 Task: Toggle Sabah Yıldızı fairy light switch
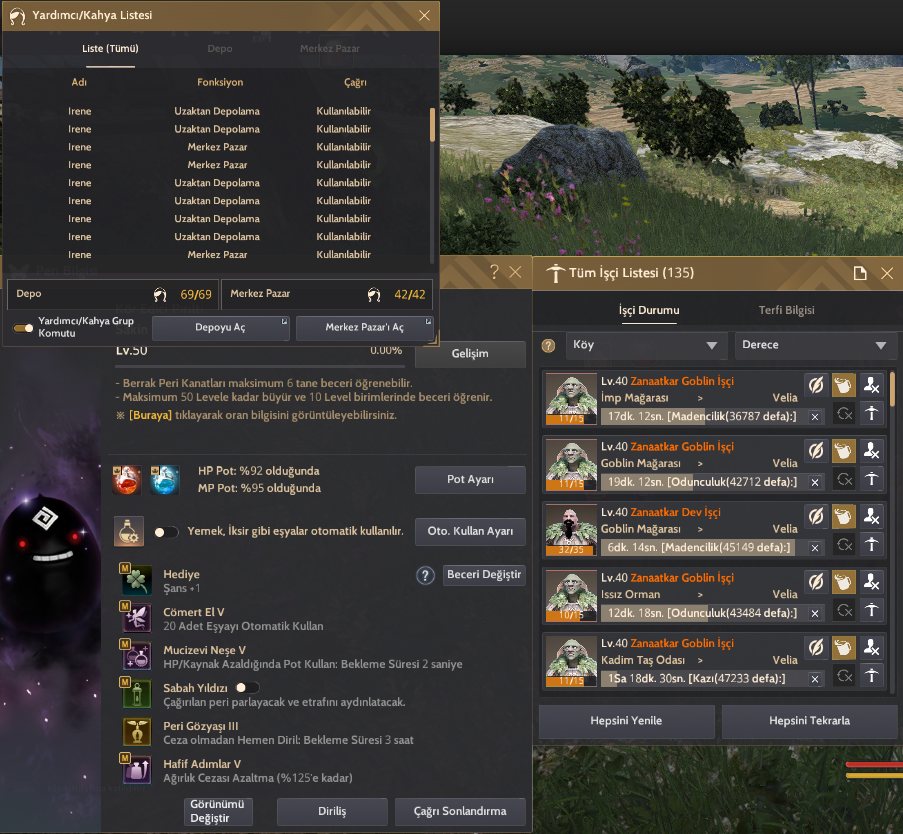(248, 688)
